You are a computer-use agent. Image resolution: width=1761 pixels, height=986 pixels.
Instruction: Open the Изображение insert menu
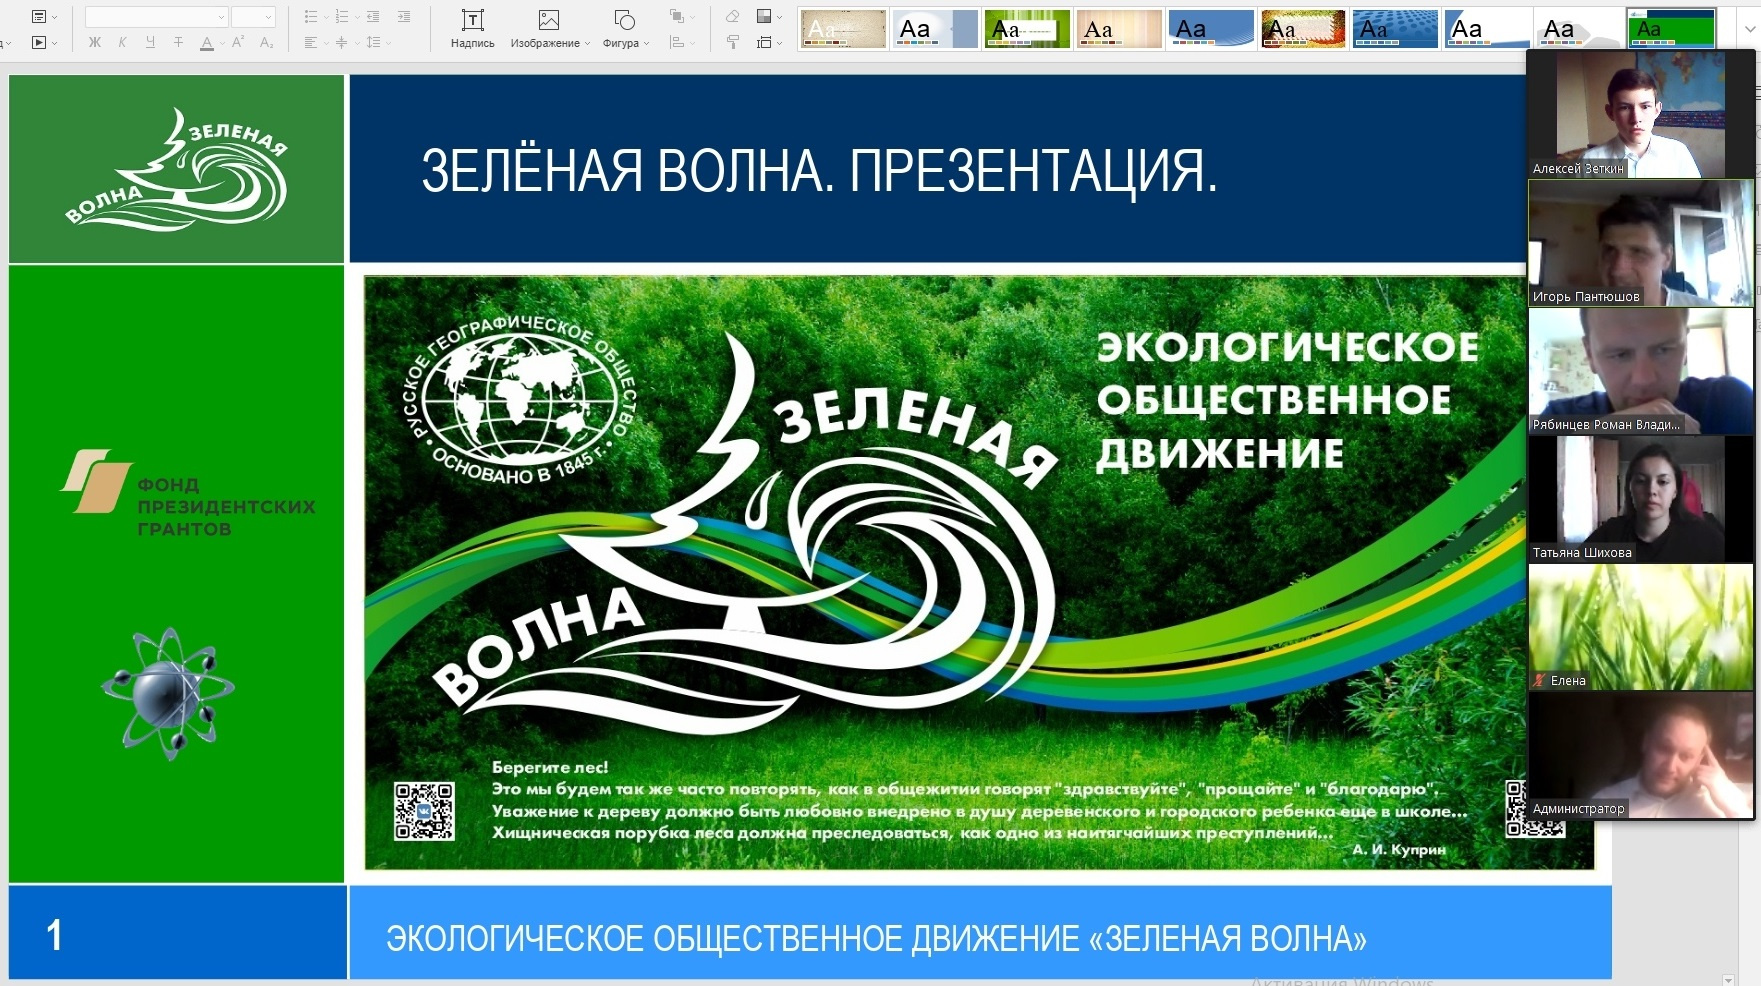pyautogui.click(x=549, y=28)
